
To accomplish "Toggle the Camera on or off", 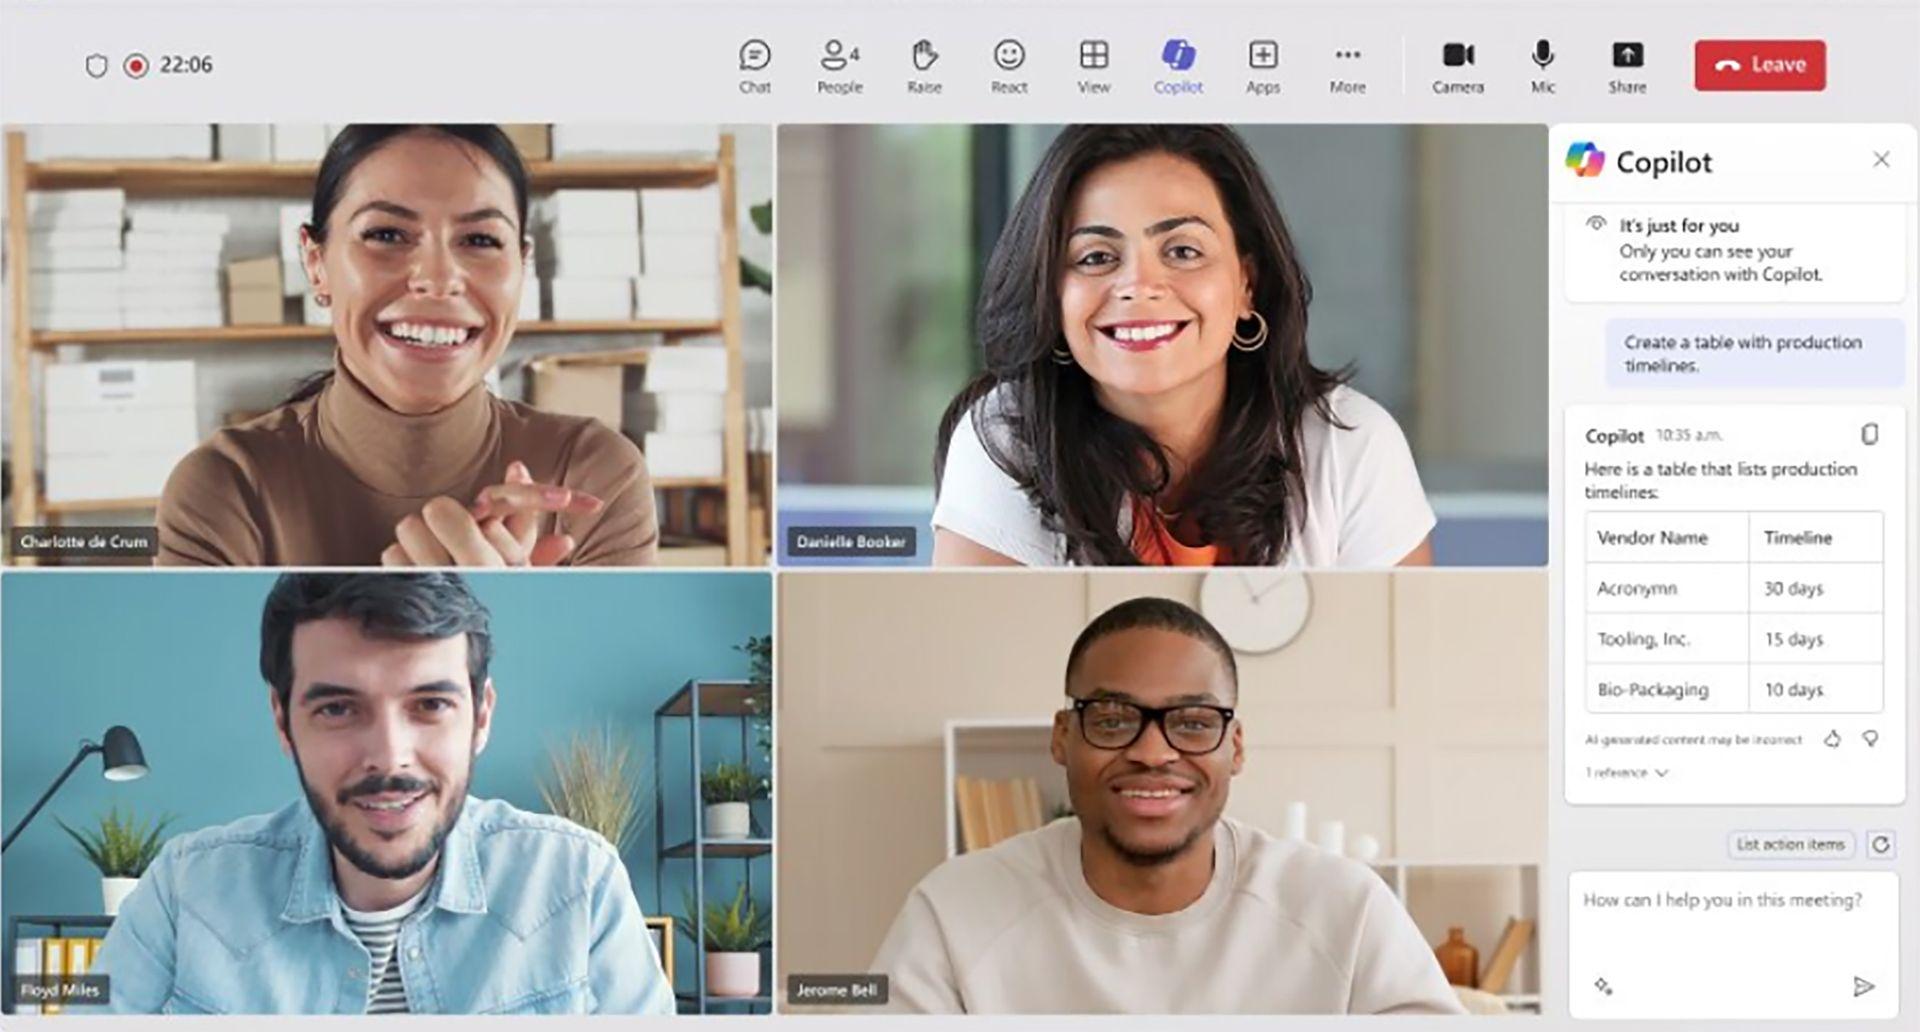I will (1458, 67).
